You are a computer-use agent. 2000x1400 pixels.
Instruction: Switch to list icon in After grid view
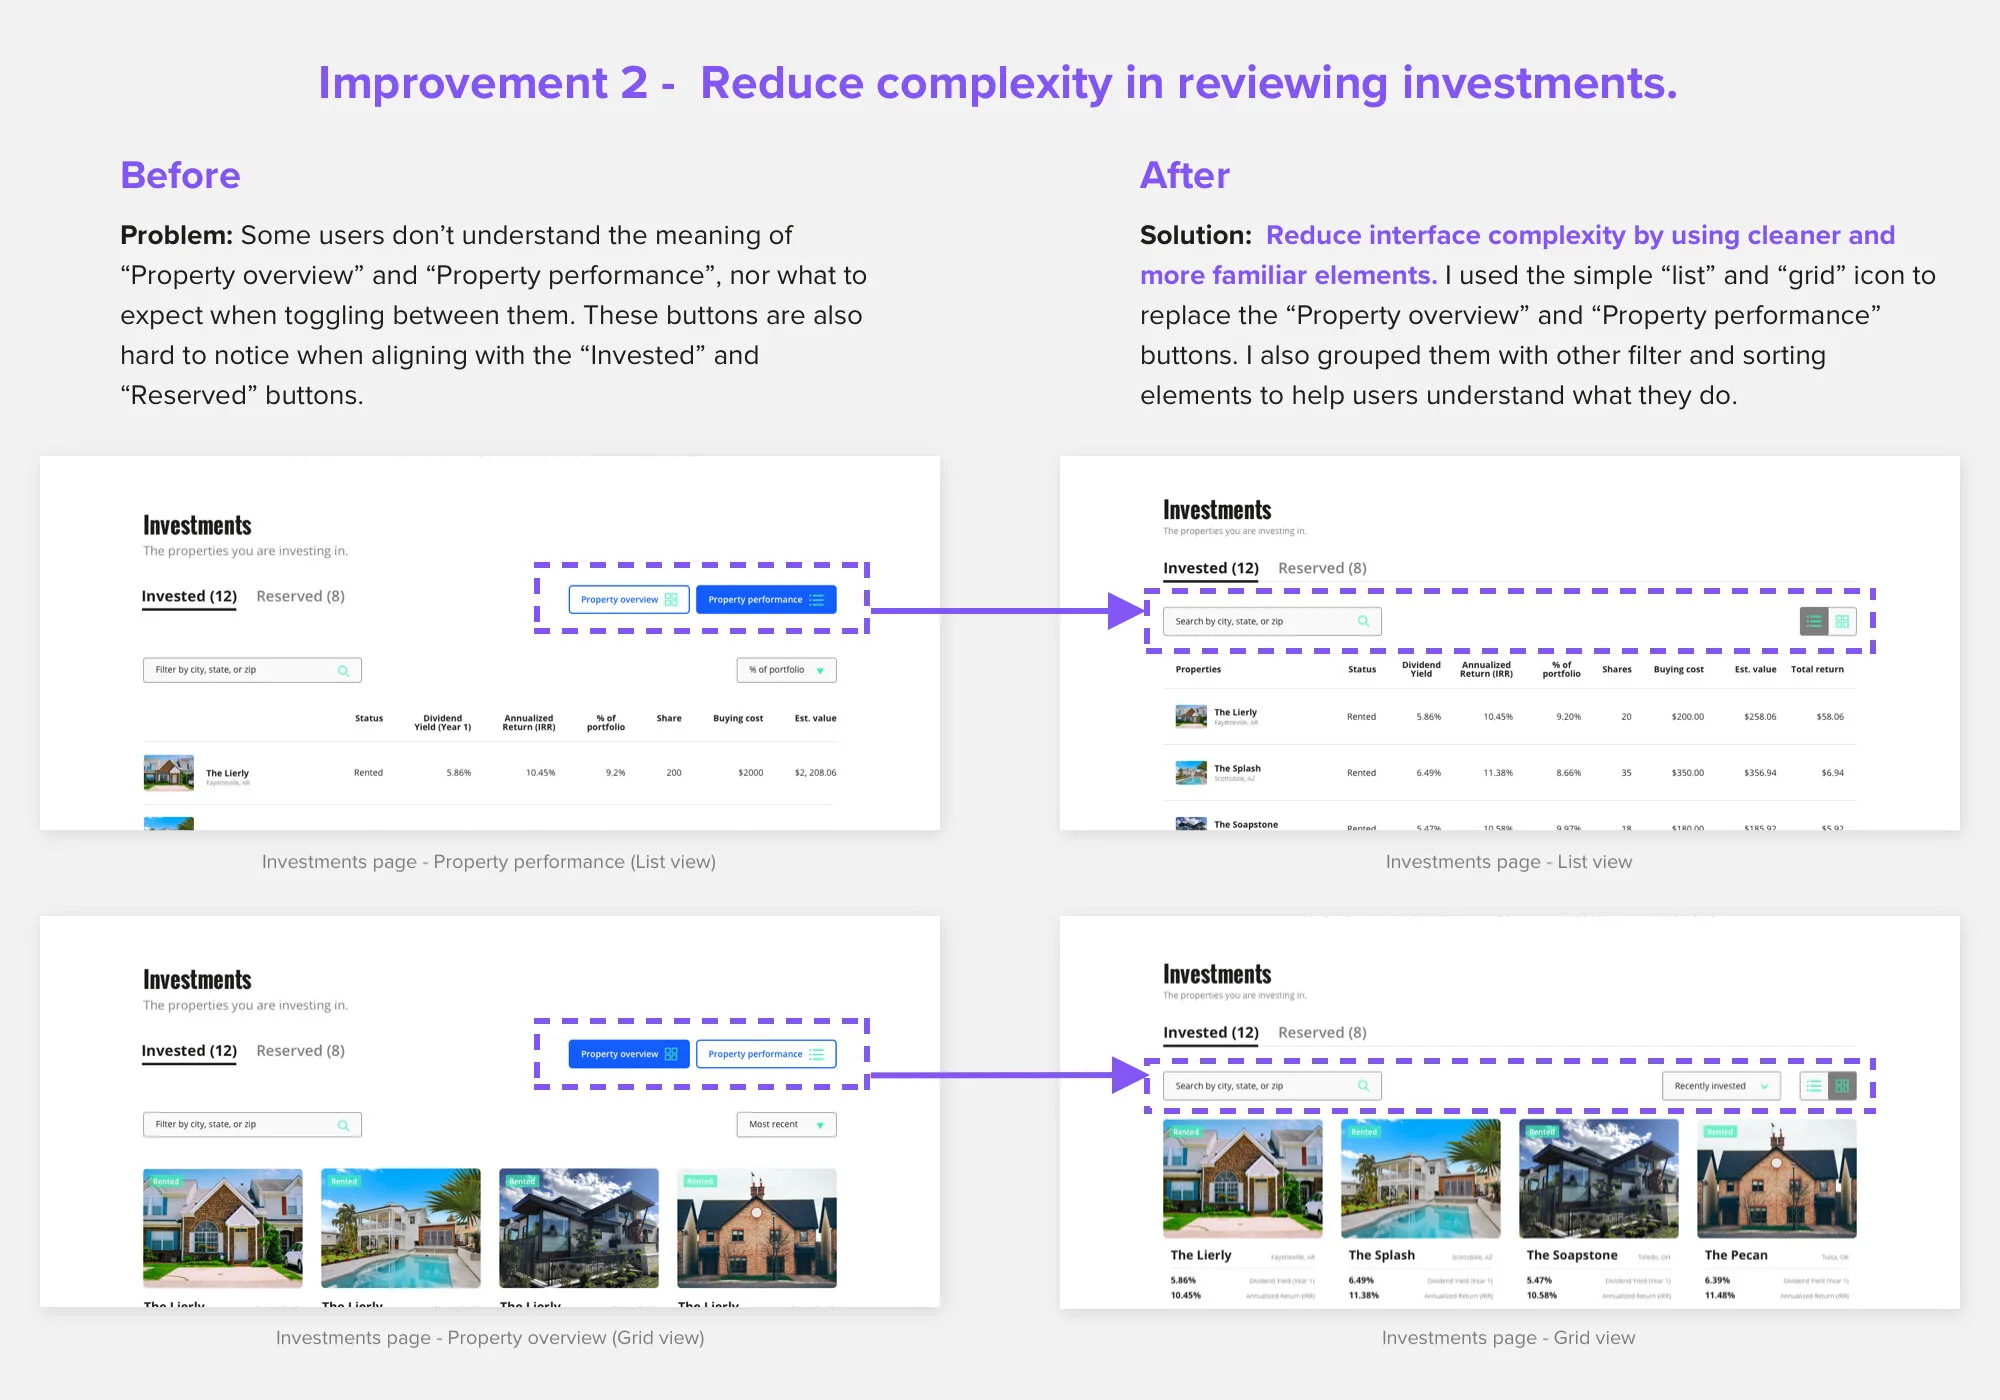click(1814, 1086)
